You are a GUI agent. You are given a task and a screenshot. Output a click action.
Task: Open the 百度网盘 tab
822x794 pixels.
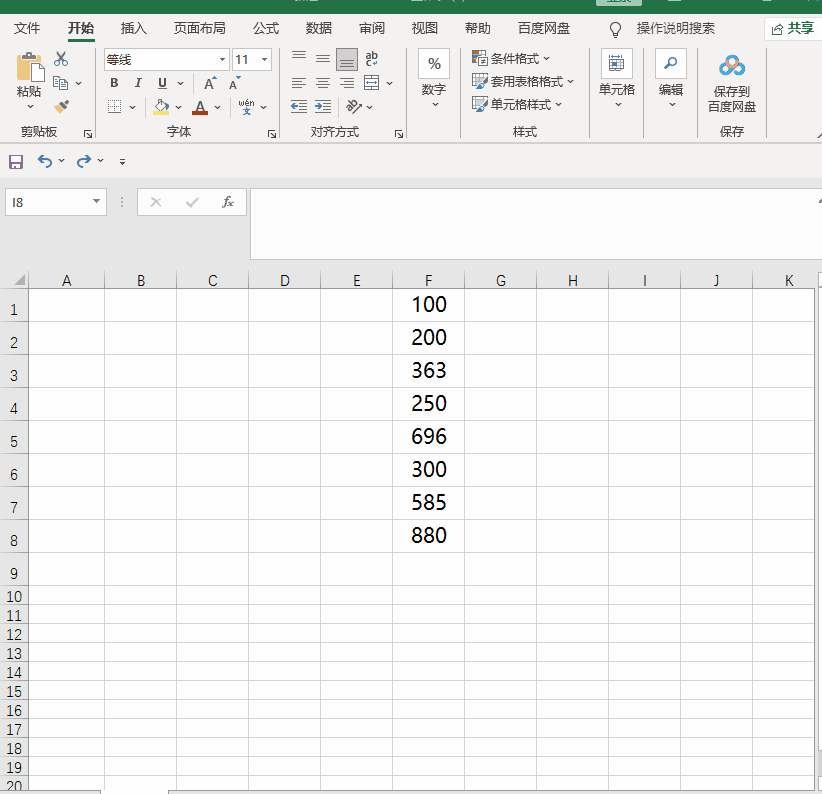coord(544,28)
